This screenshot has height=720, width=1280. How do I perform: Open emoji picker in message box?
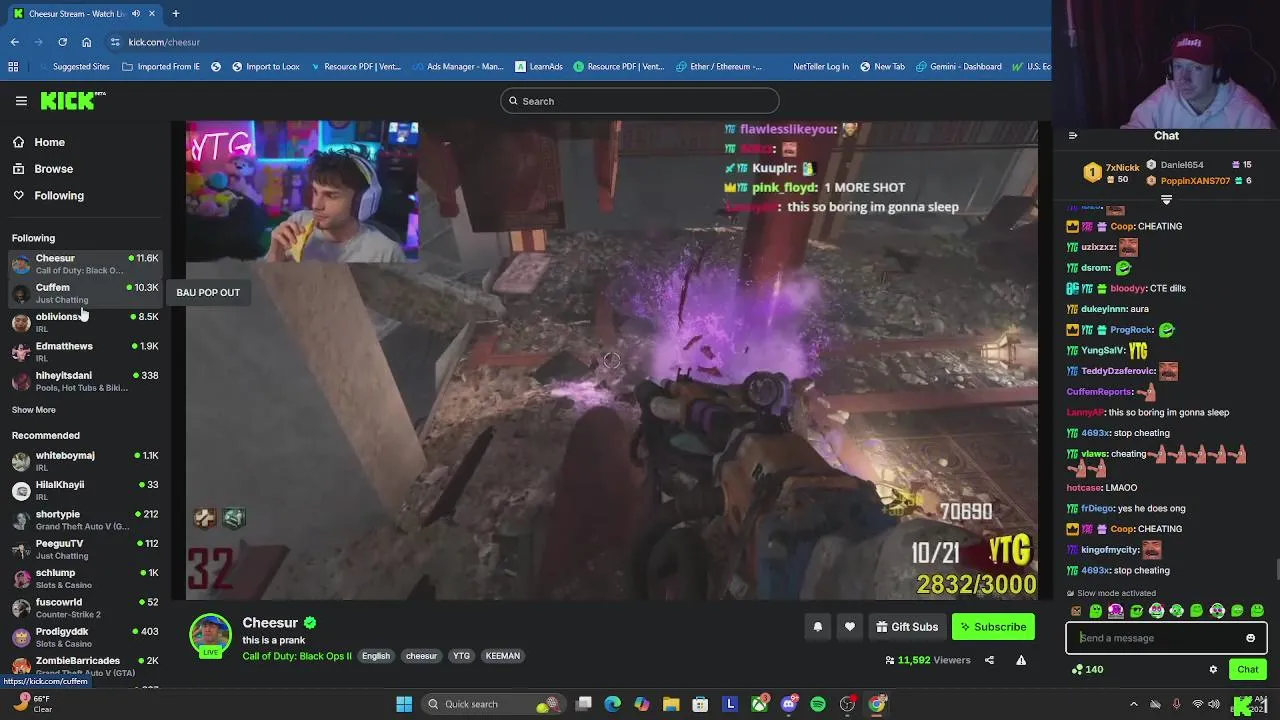coord(1250,638)
